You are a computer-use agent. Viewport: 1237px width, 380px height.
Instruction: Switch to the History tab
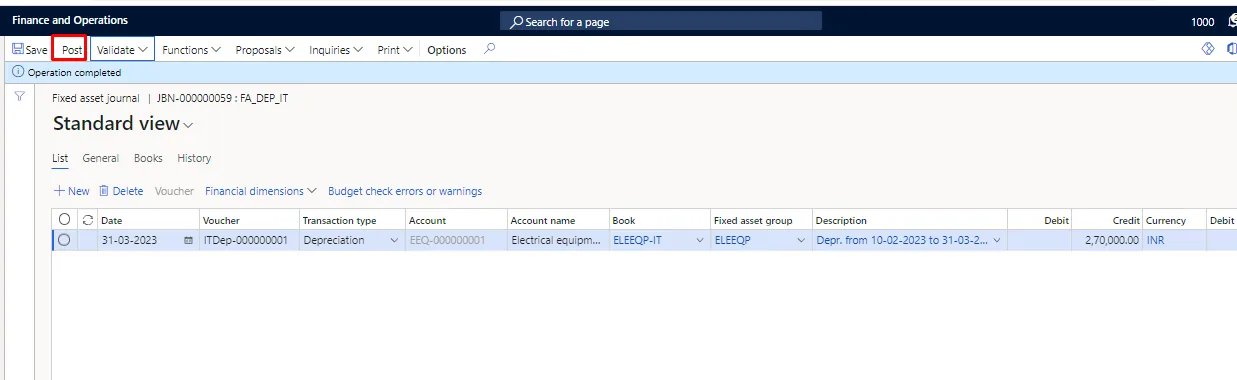(x=194, y=158)
